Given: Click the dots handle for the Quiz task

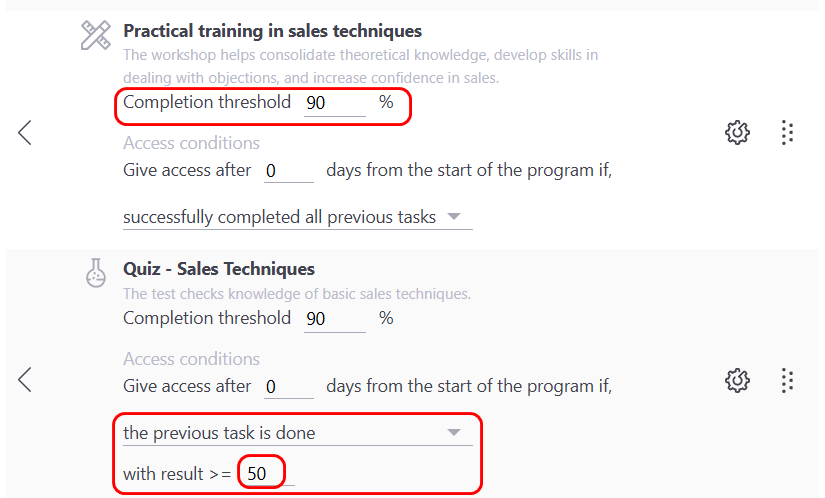Looking at the screenshot, I should (x=787, y=380).
